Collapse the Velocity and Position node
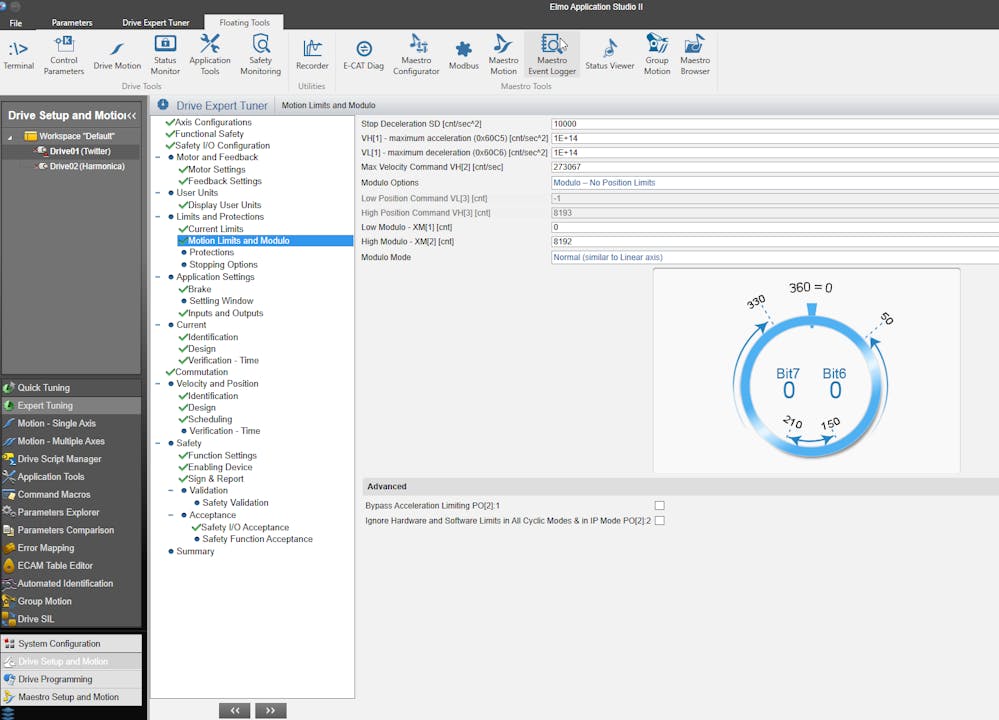The height and width of the screenshot is (720, 999). coord(158,384)
